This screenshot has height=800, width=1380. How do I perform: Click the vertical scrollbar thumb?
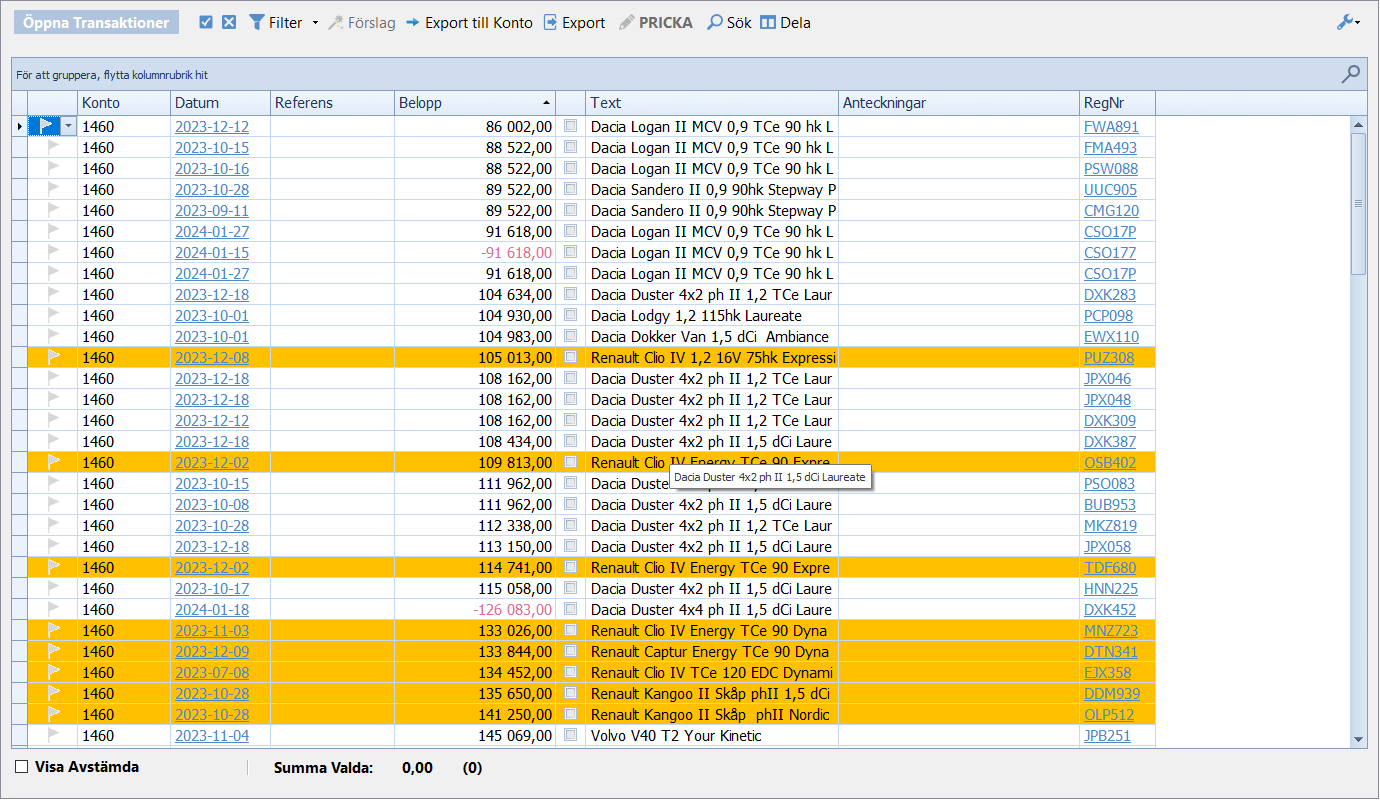point(1358,203)
